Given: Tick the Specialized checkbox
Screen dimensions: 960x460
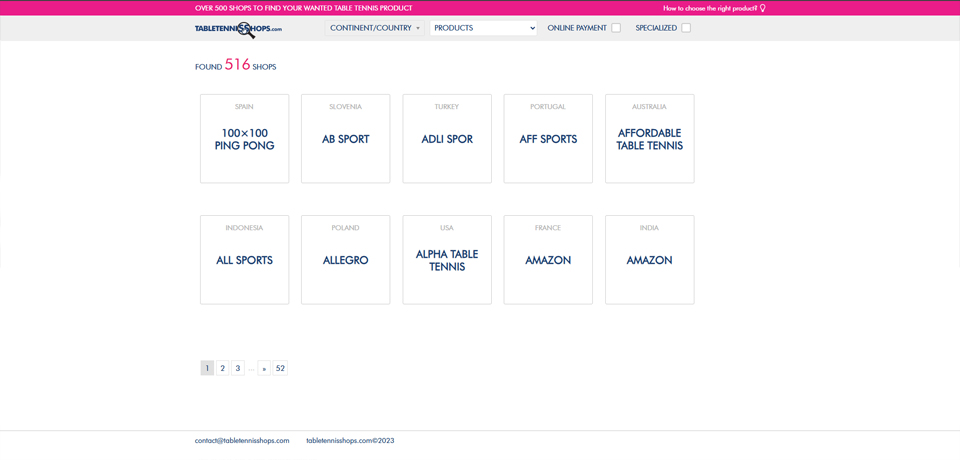Looking at the screenshot, I should [x=686, y=28].
